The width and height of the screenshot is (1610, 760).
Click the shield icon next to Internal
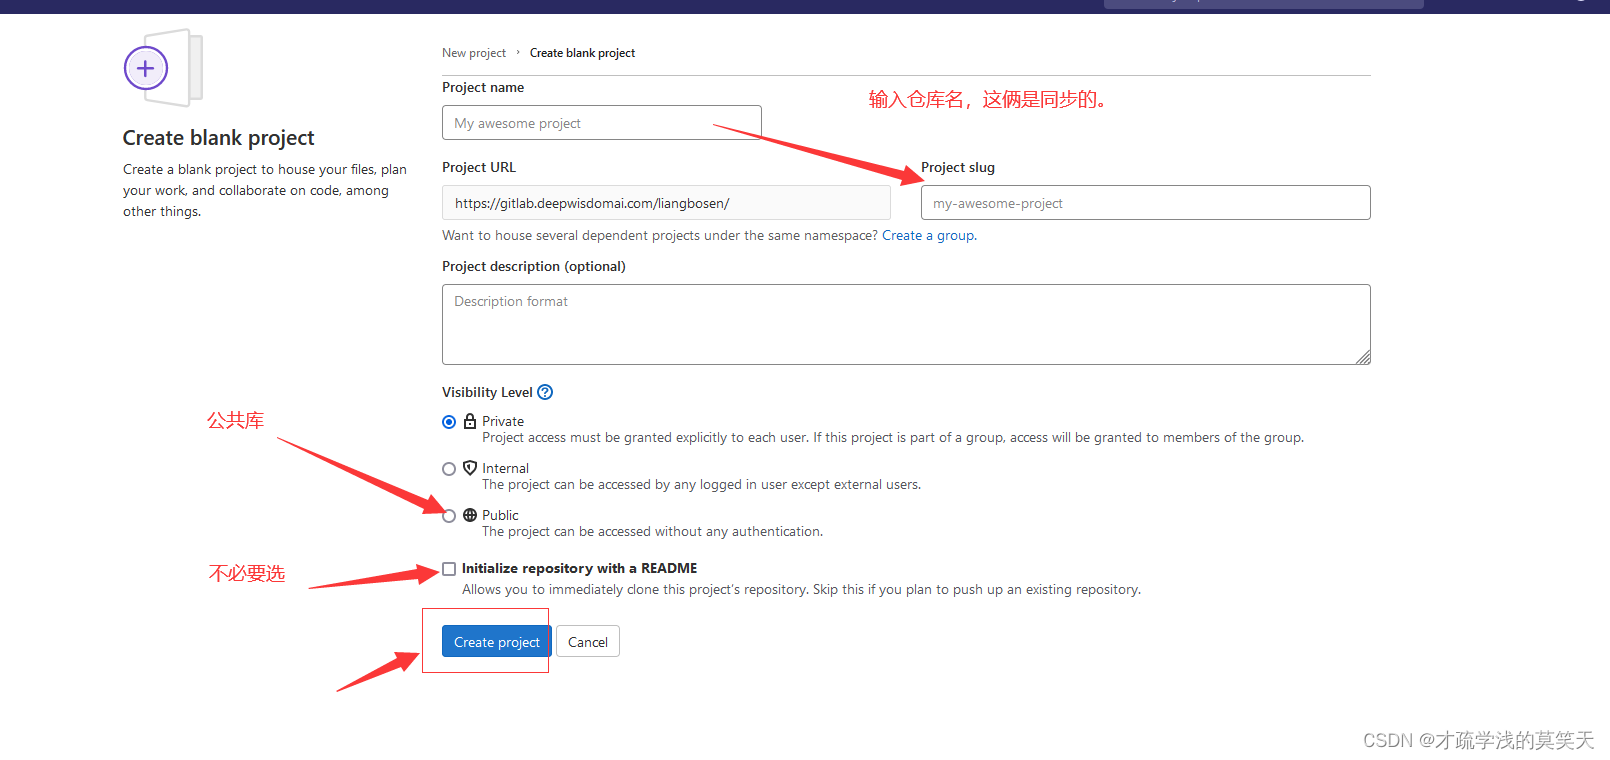[x=470, y=468]
